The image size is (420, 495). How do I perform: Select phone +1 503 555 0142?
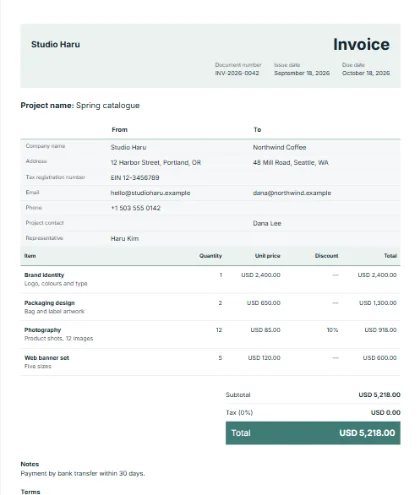coord(135,208)
